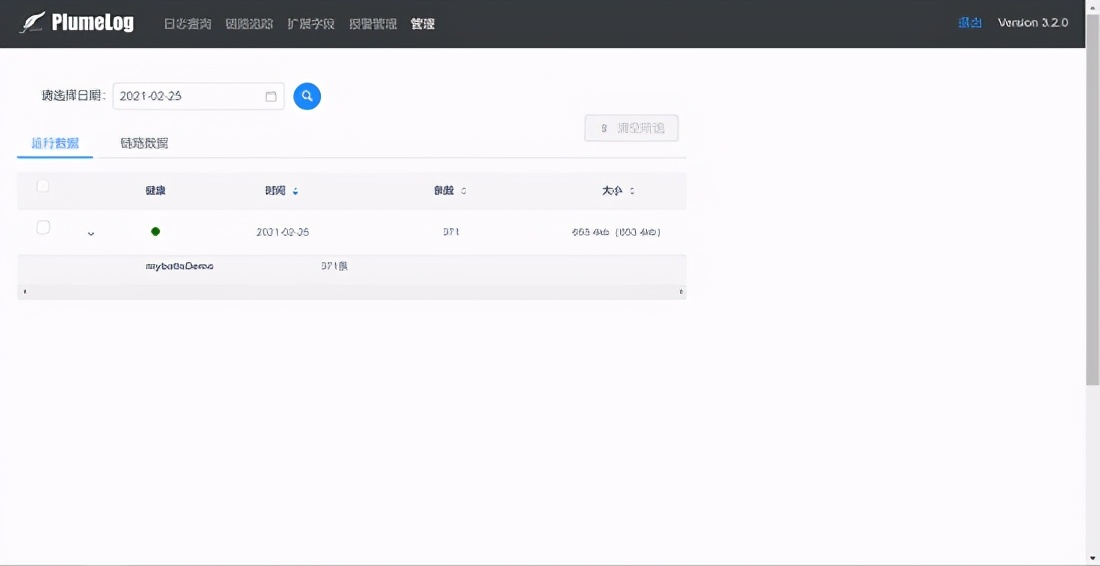This screenshot has height=566, width=1100.
Task: Select the highlighted 管理 navigation item
Action: coord(422,24)
